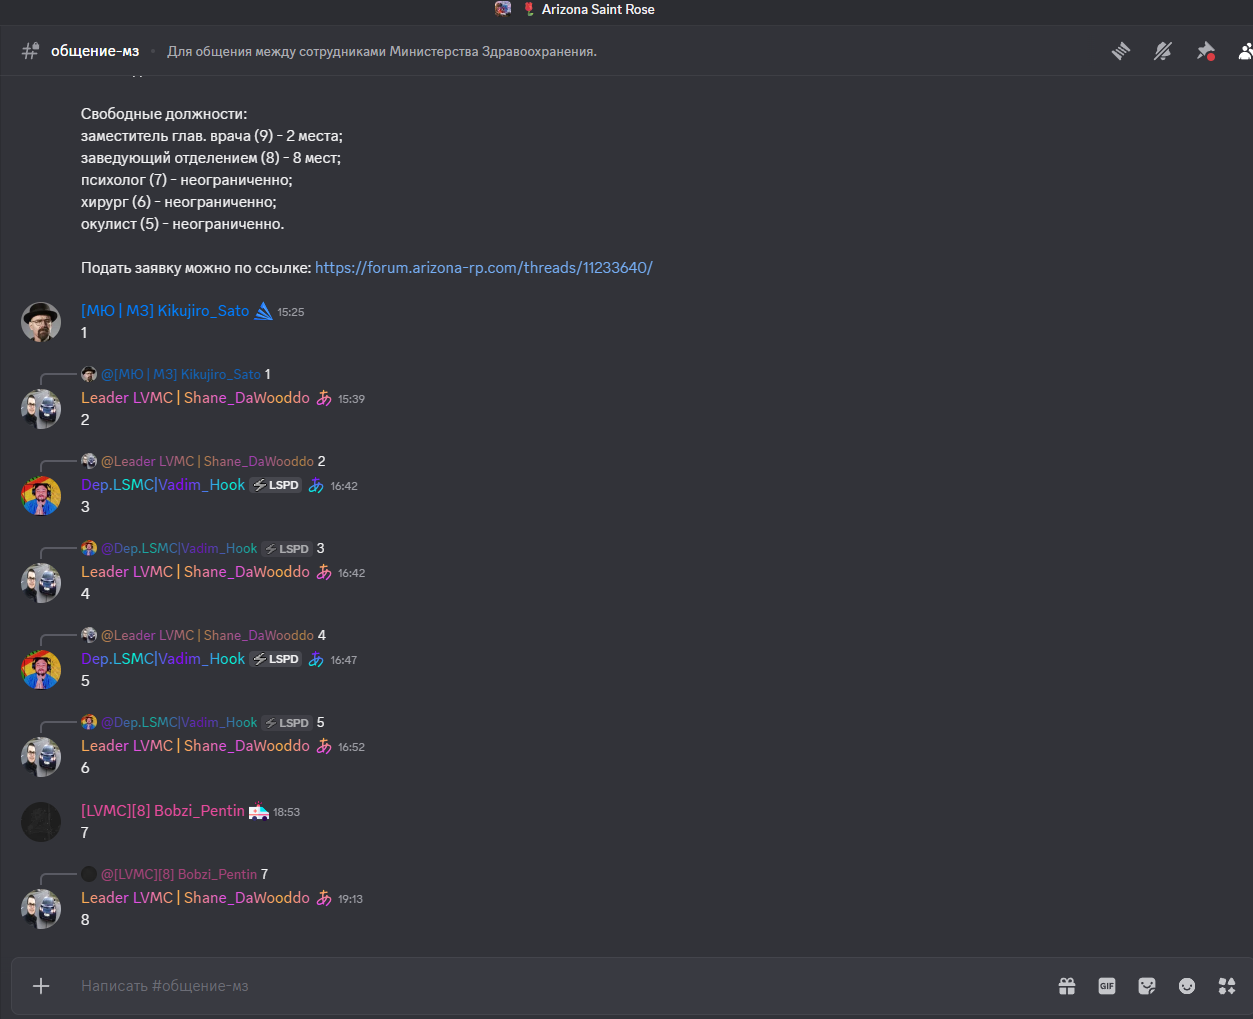Click LSPD server tag at 16:47 message
This screenshot has width=1253, height=1019.
[276, 659]
